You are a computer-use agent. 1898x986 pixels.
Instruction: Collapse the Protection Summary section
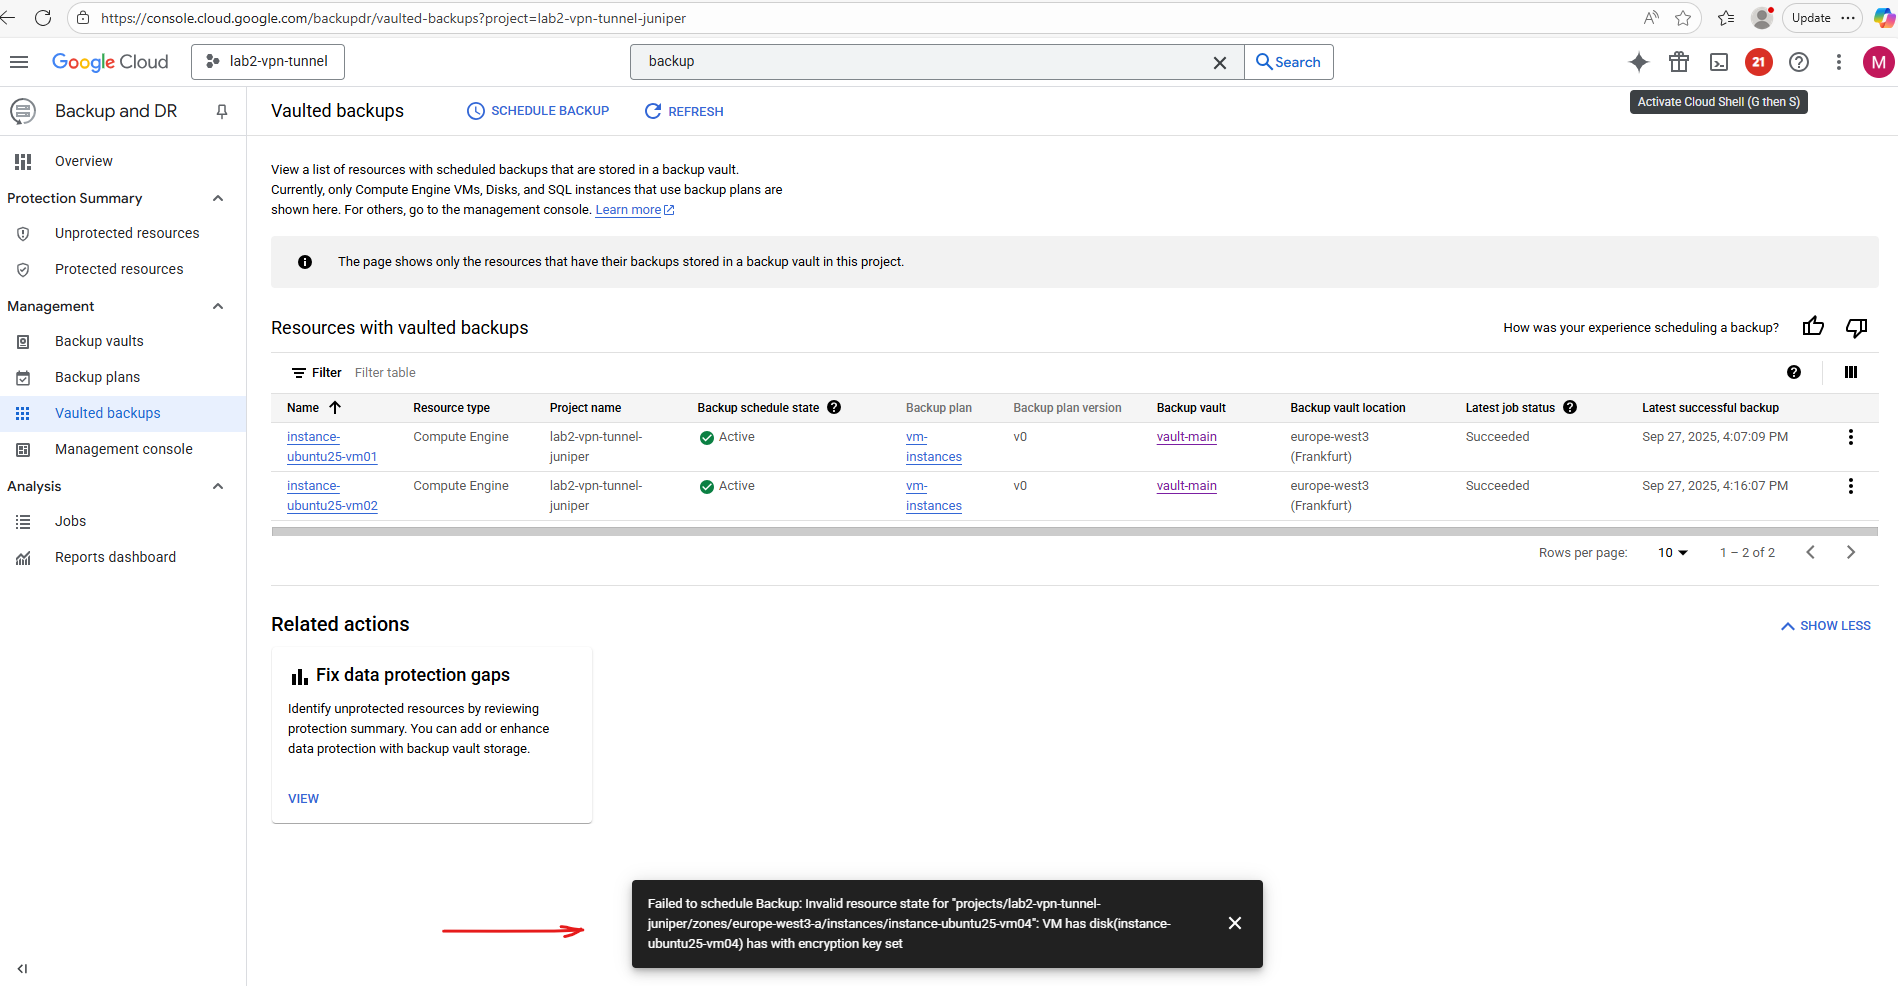pos(218,198)
